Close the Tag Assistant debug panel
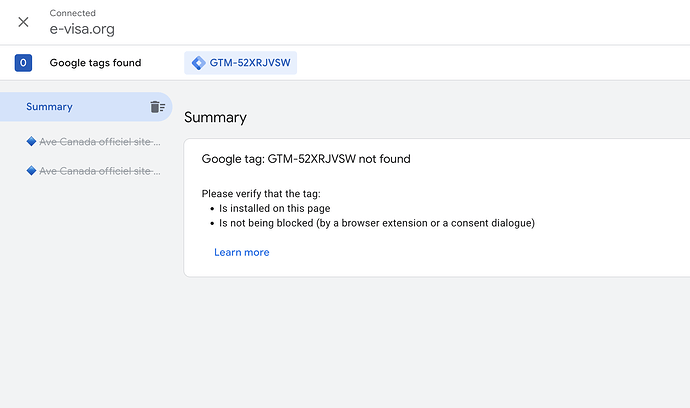This screenshot has height=408, width=690. point(23,22)
